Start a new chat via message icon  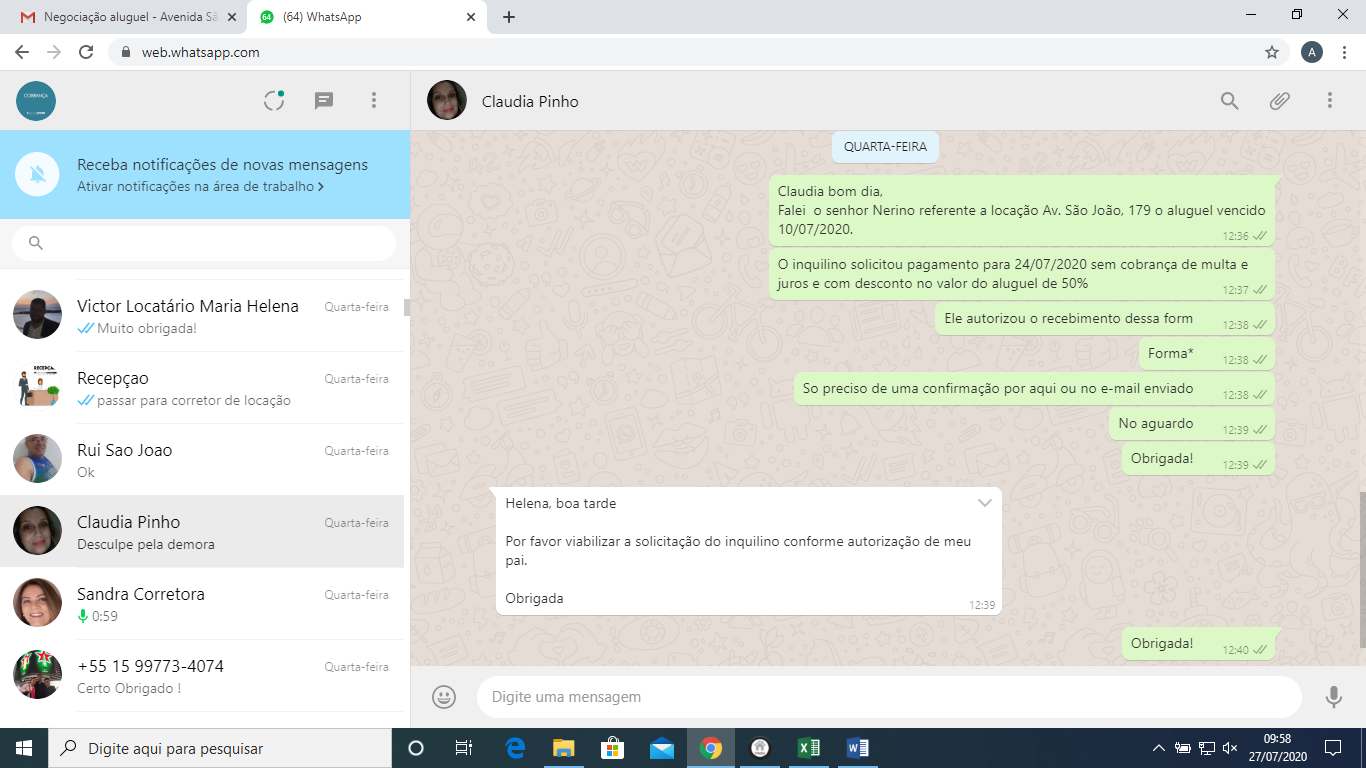pos(324,100)
